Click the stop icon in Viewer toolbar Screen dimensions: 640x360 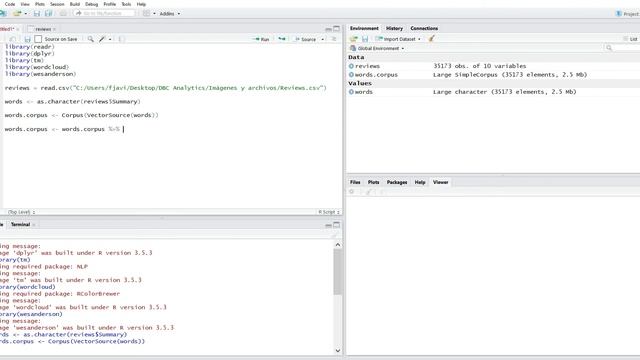[352, 191]
